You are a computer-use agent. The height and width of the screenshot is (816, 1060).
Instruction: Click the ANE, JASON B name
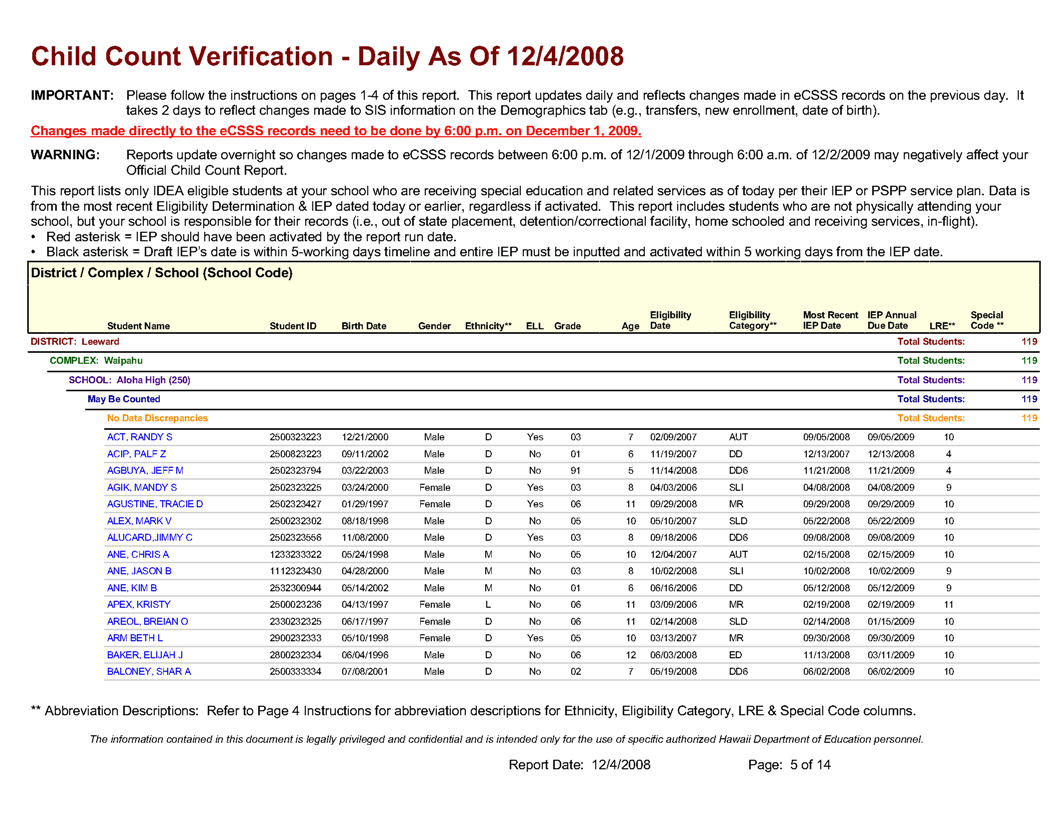pos(139,571)
